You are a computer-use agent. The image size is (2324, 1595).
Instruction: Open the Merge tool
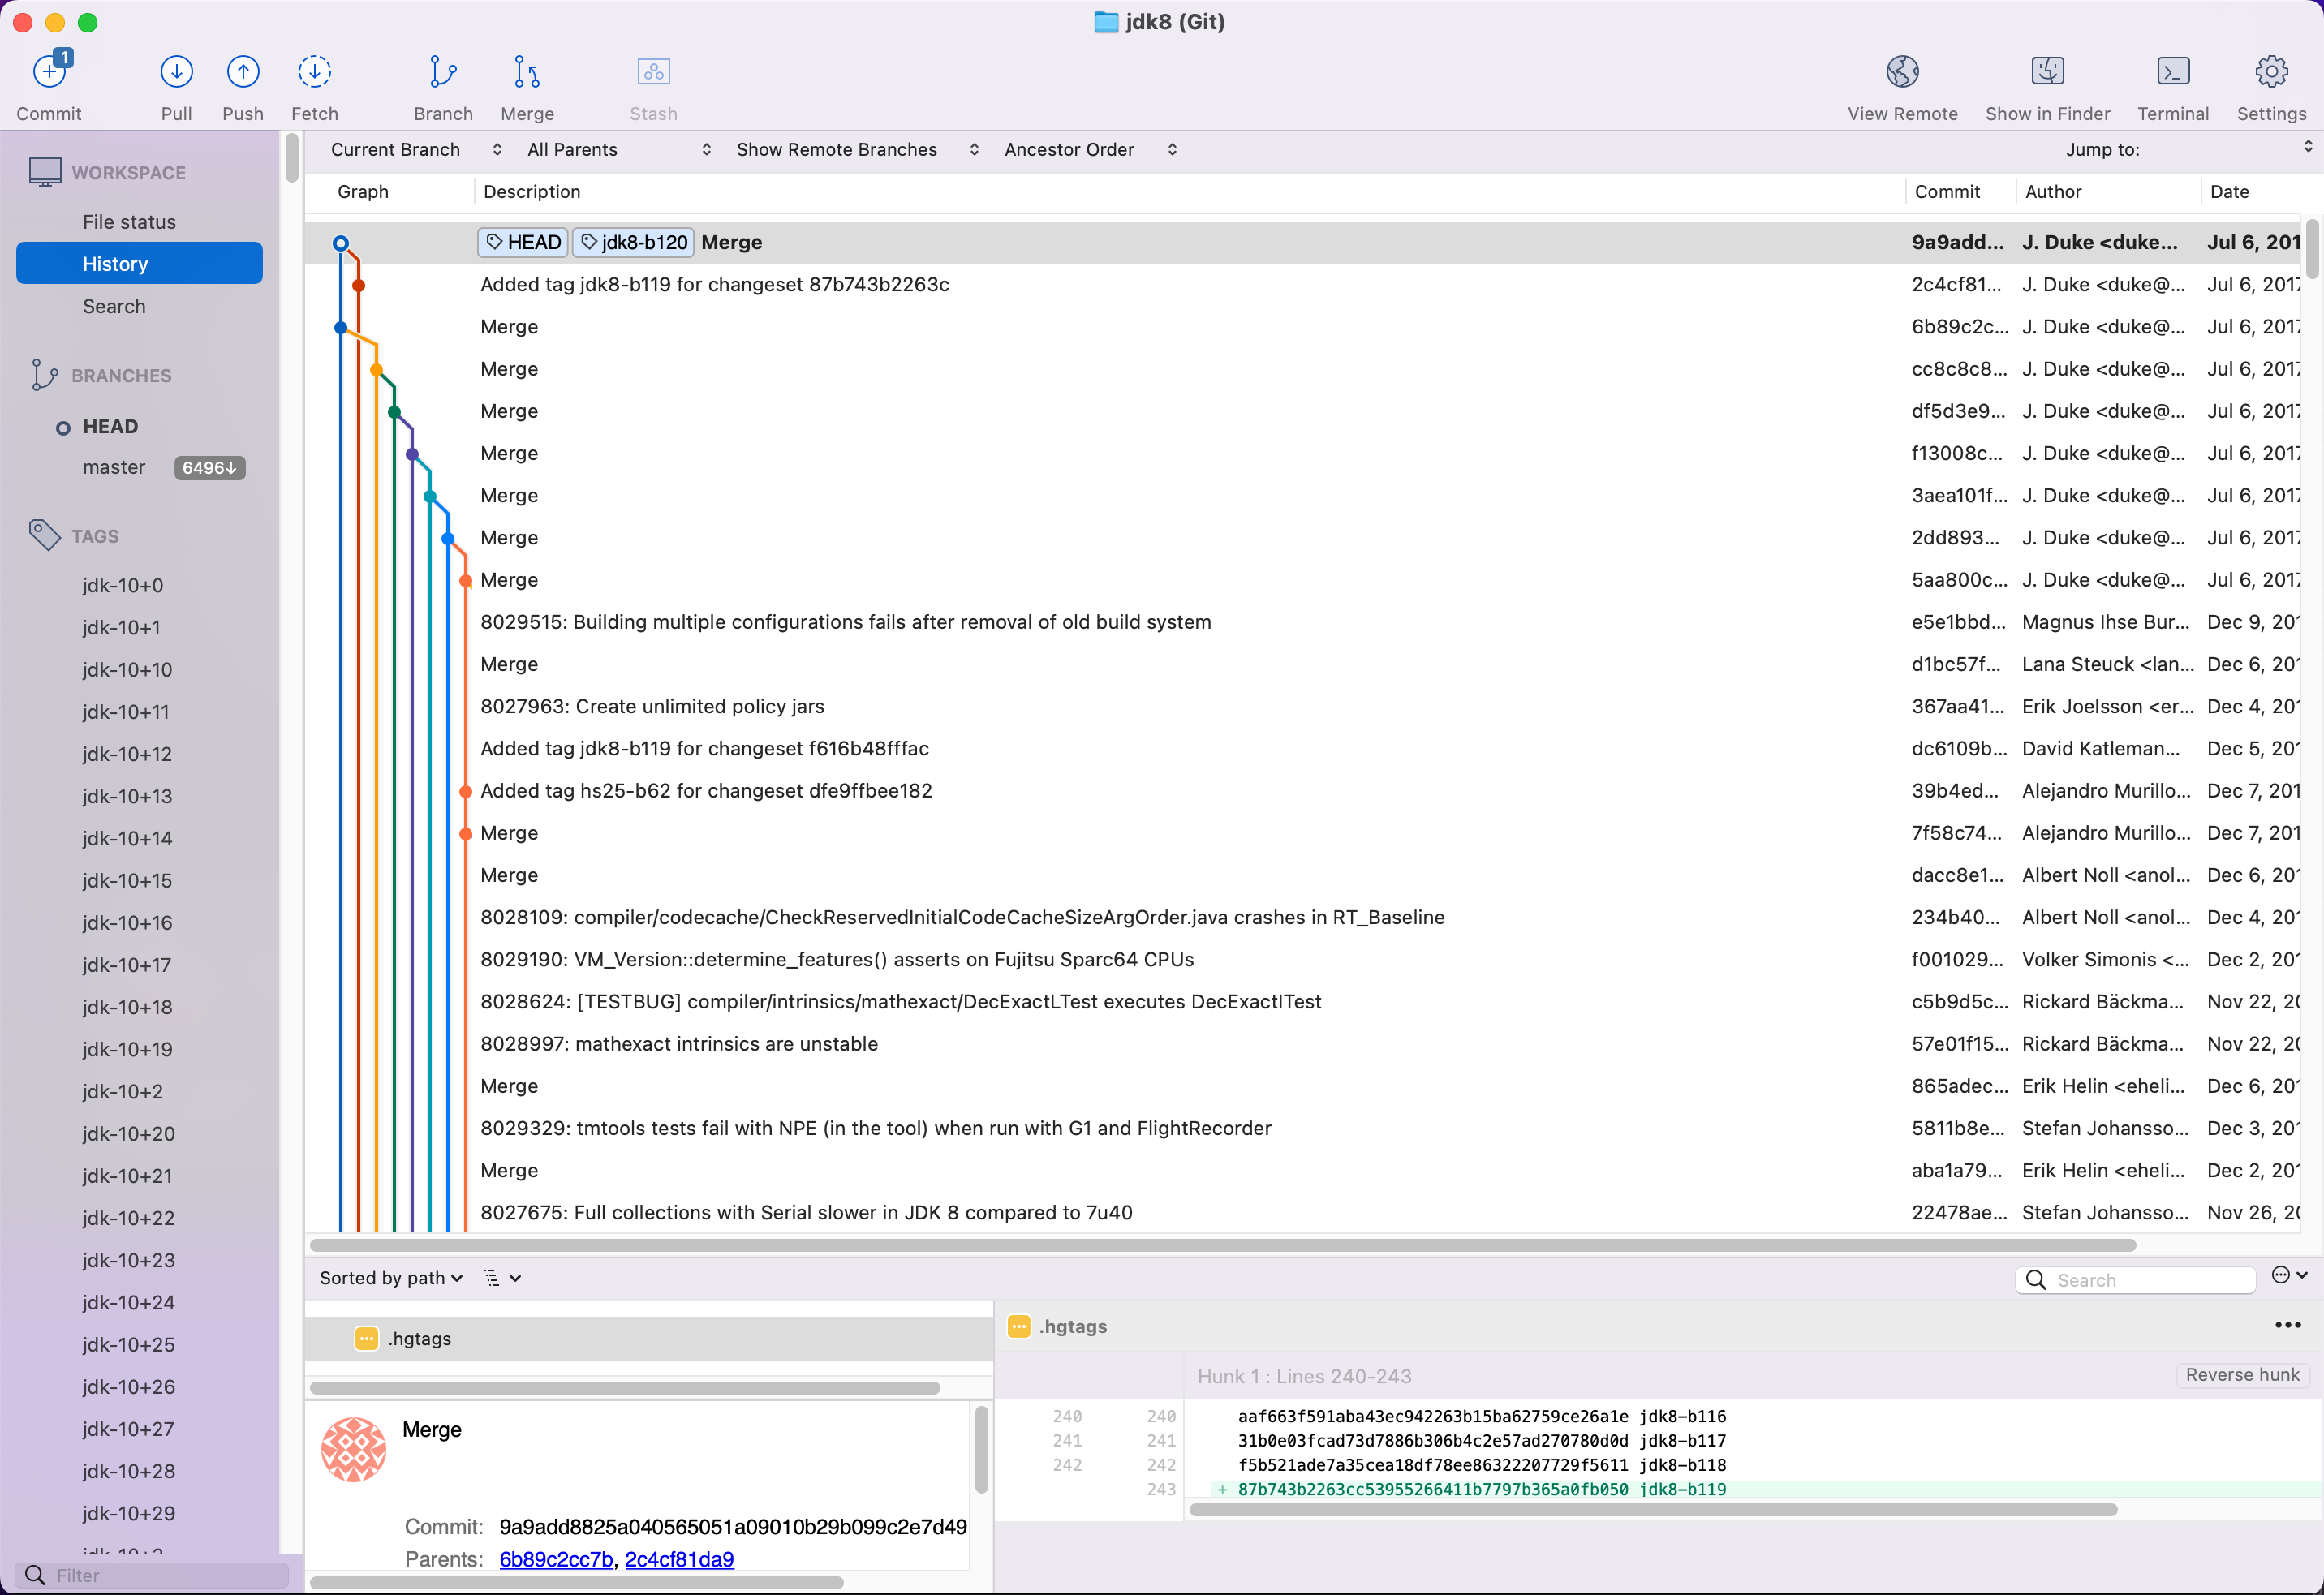(x=527, y=72)
